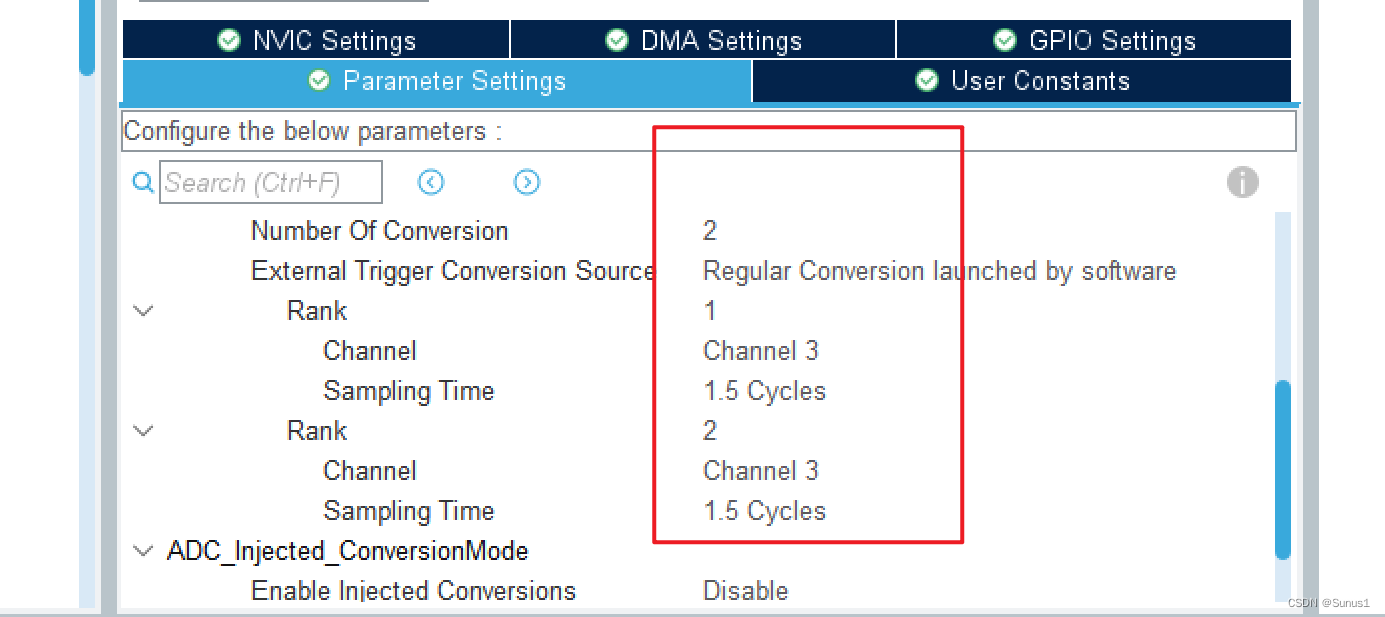Click the info icon above the scrollbar
The height and width of the screenshot is (617, 1385).
[1242, 182]
